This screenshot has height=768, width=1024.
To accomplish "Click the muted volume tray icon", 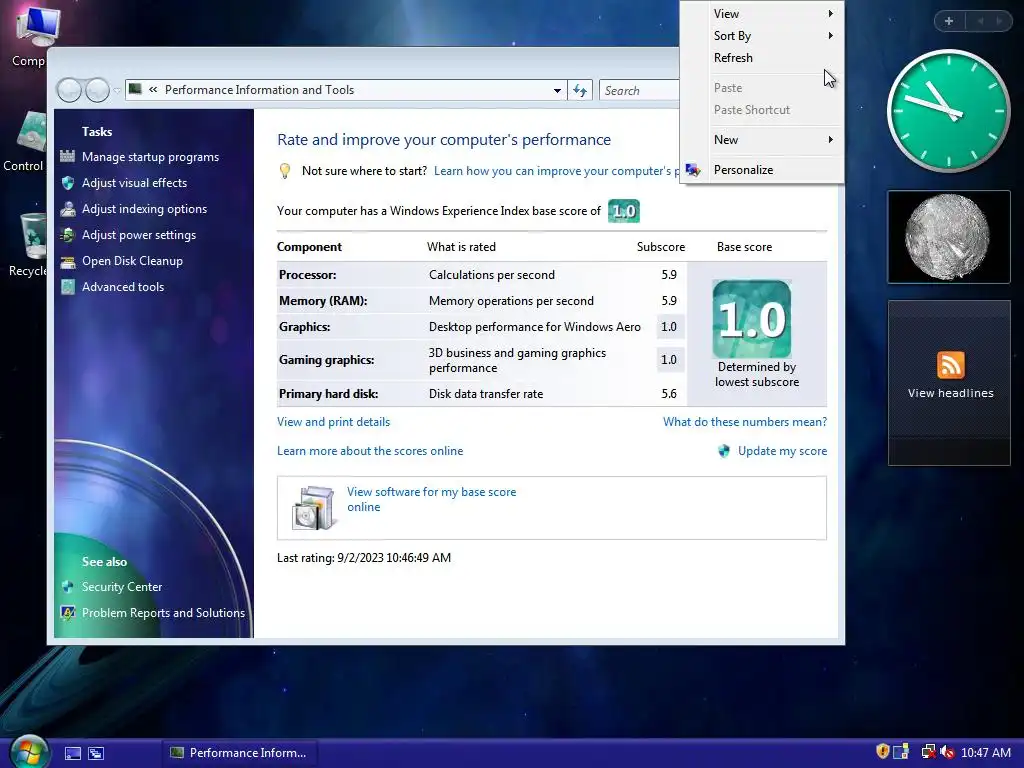I will pos(947,752).
